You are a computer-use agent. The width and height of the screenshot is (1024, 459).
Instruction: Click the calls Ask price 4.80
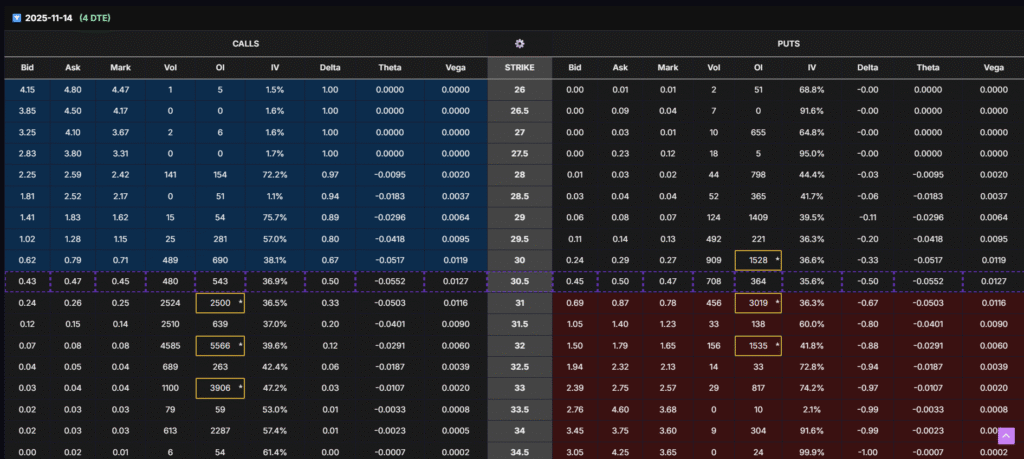point(72,89)
